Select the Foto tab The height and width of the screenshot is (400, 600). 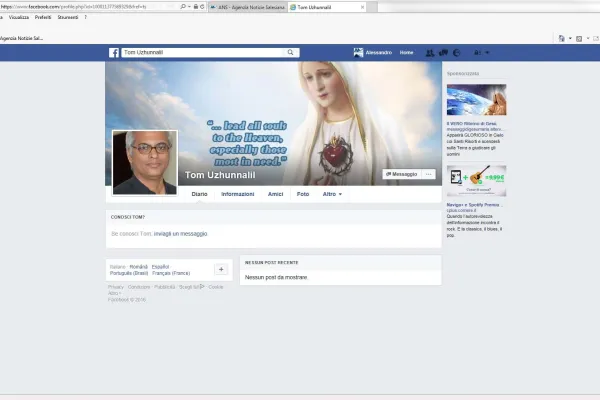coord(302,194)
